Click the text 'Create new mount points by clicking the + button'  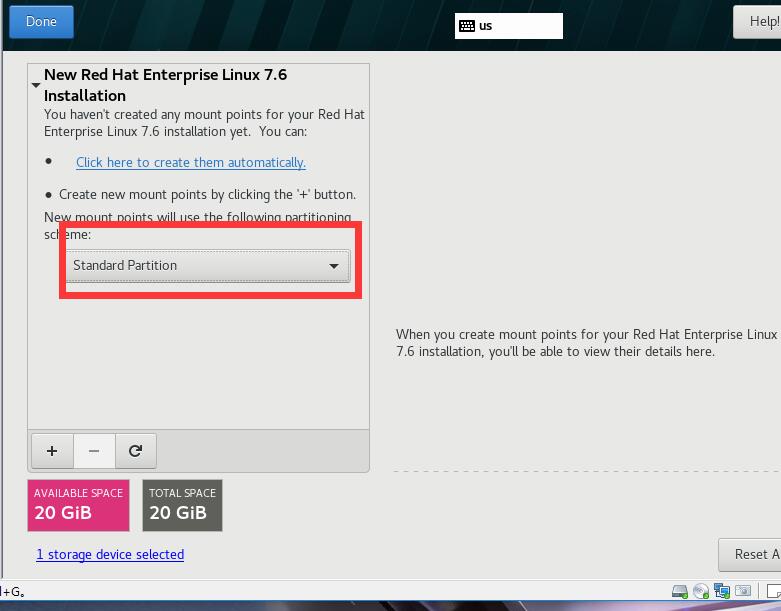(207, 194)
